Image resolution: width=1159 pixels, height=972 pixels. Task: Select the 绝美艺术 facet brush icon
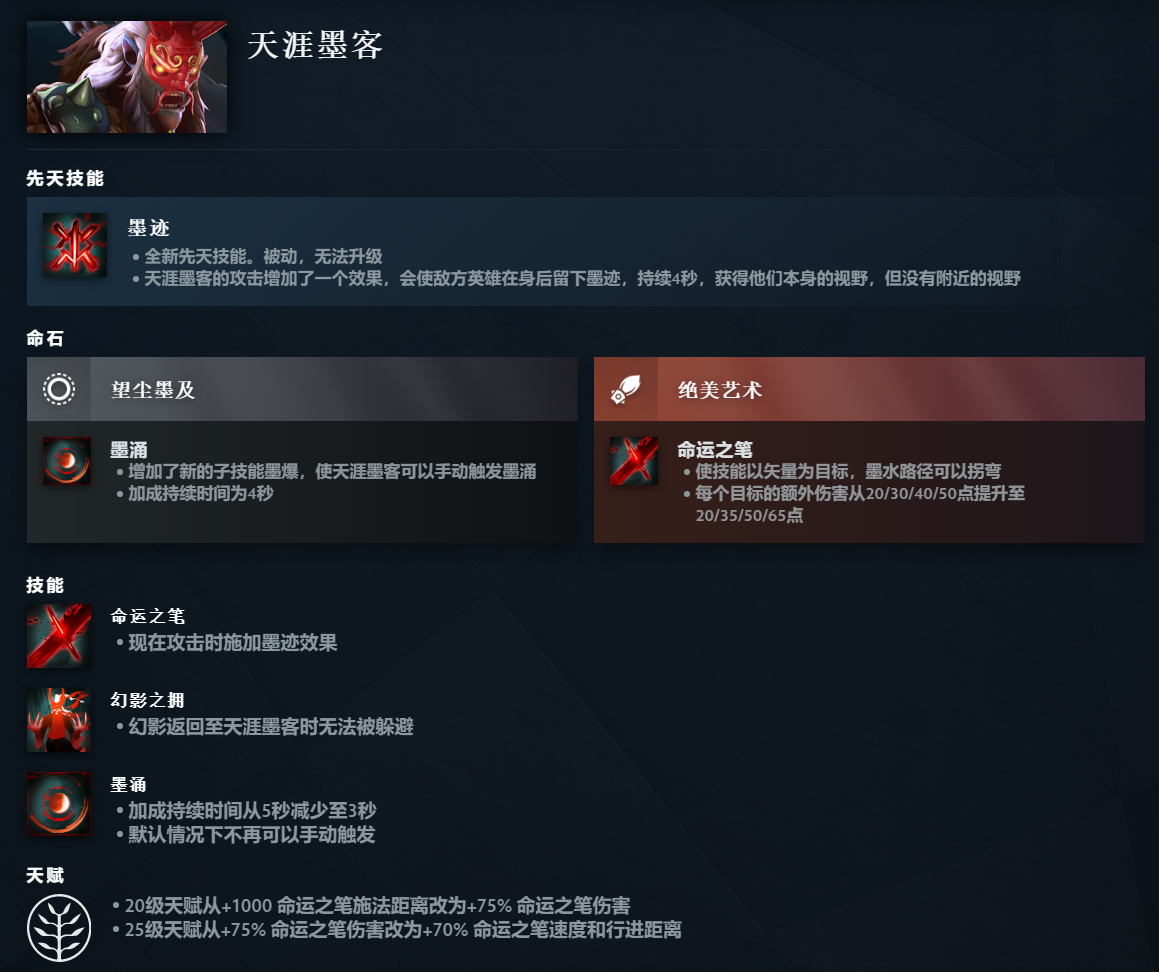coord(625,390)
